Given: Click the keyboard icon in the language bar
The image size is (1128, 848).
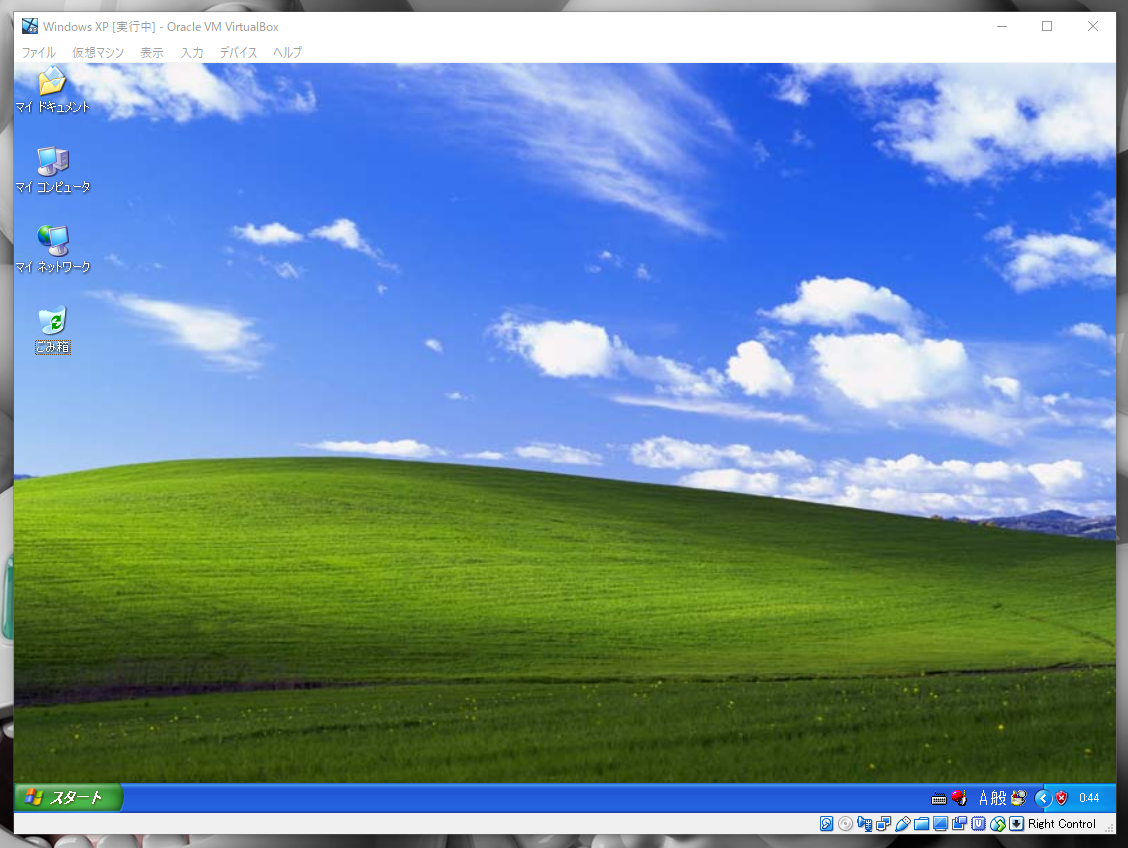Looking at the screenshot, I should 939,798.
